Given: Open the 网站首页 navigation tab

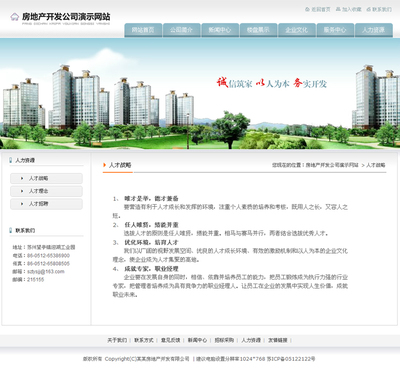Looking at the screenshot, I should pyautogui.click(x=143, y=30).
